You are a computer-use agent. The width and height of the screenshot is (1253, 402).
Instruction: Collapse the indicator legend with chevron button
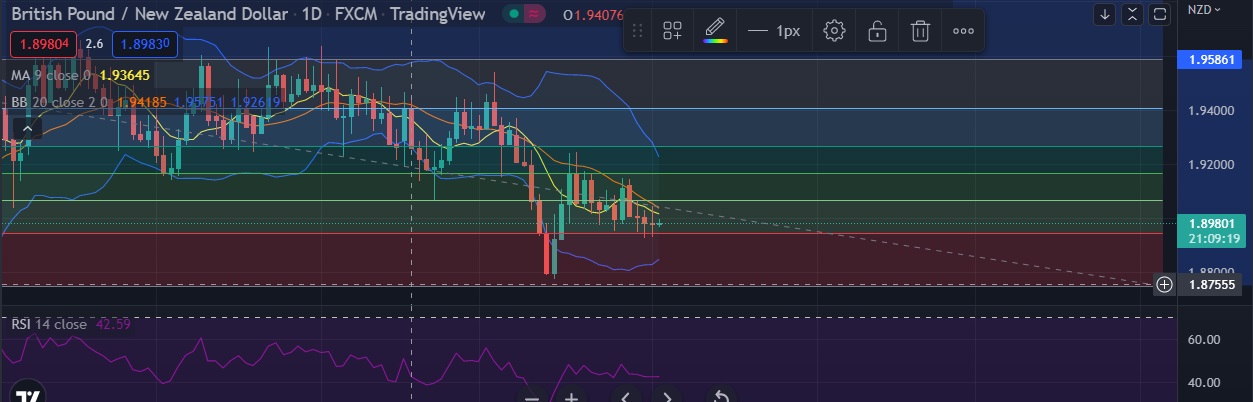(x=27, y=127)
